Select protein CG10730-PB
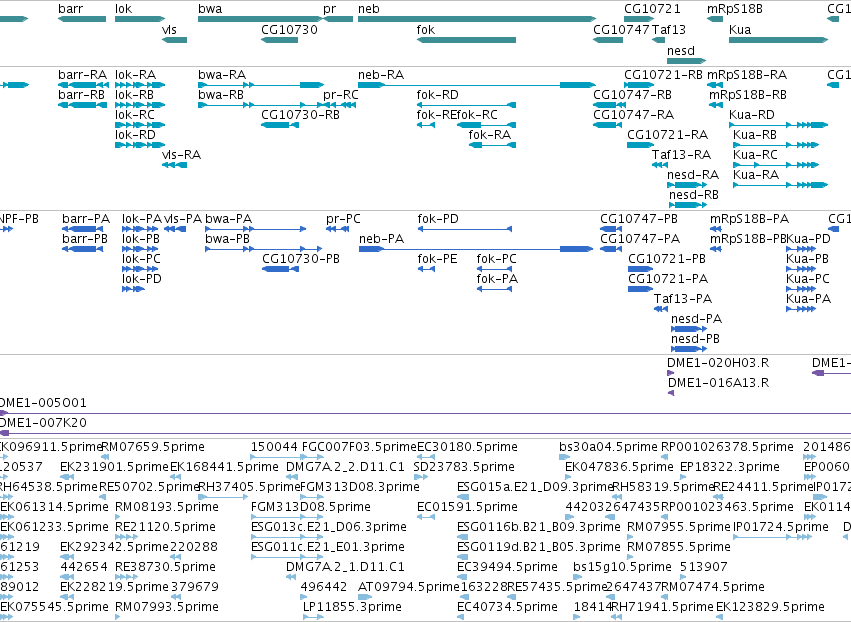This screenshot has width=851, height=622. 301,259
